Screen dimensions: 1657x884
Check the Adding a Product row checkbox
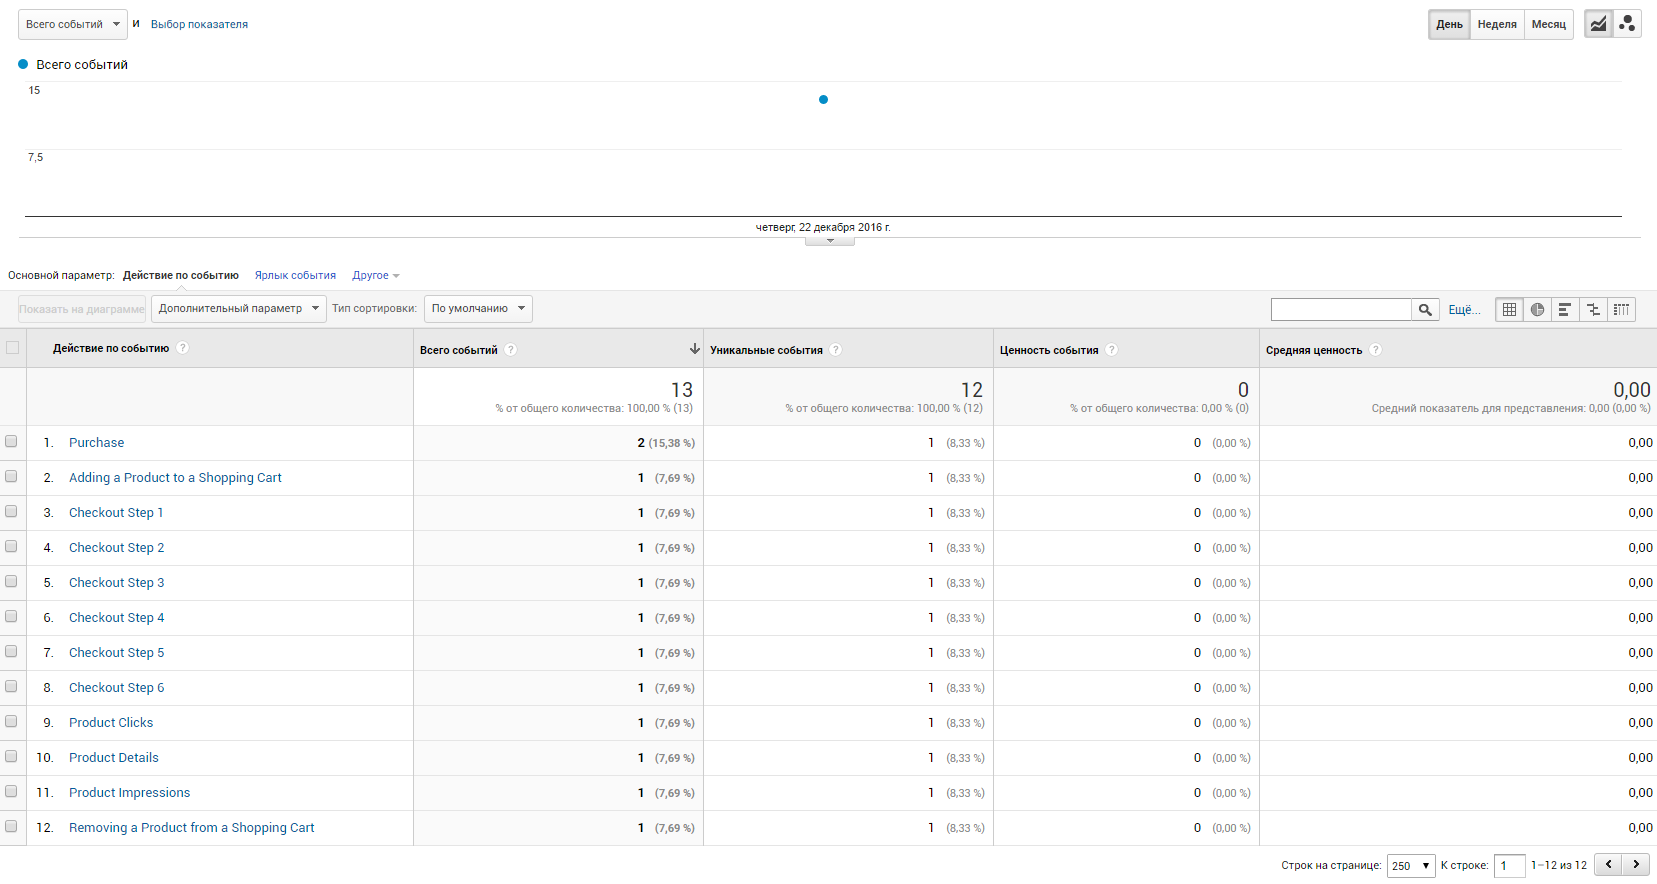(12, 476)
